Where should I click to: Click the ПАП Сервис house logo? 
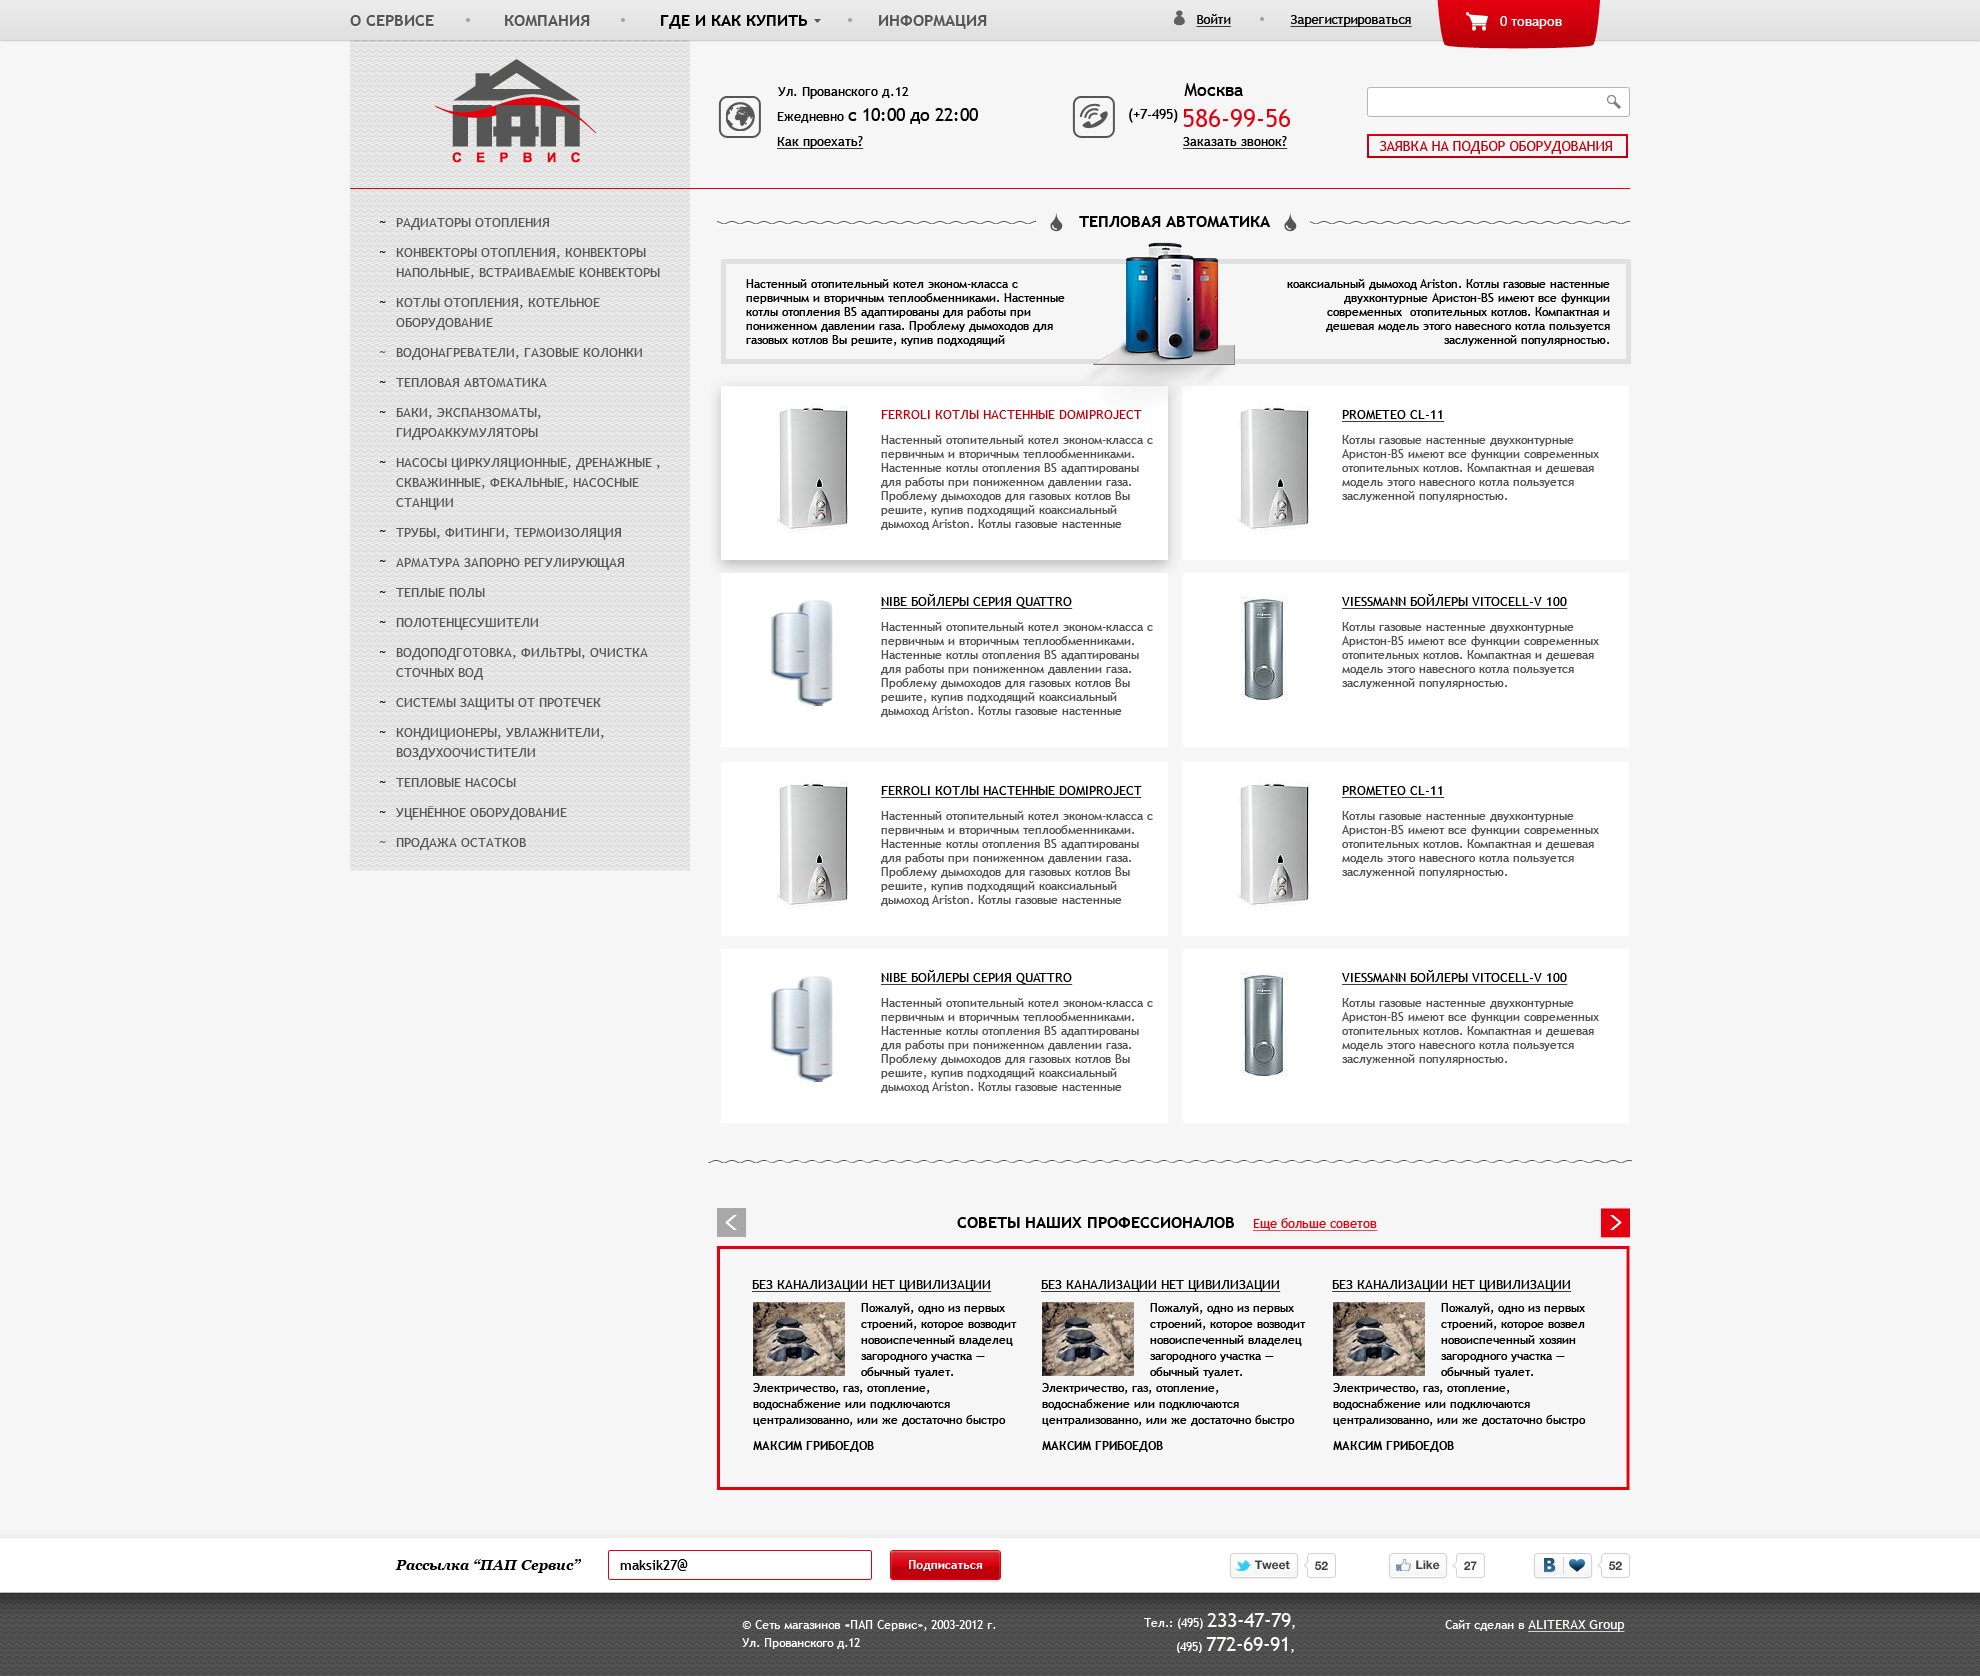click(517, 111)
